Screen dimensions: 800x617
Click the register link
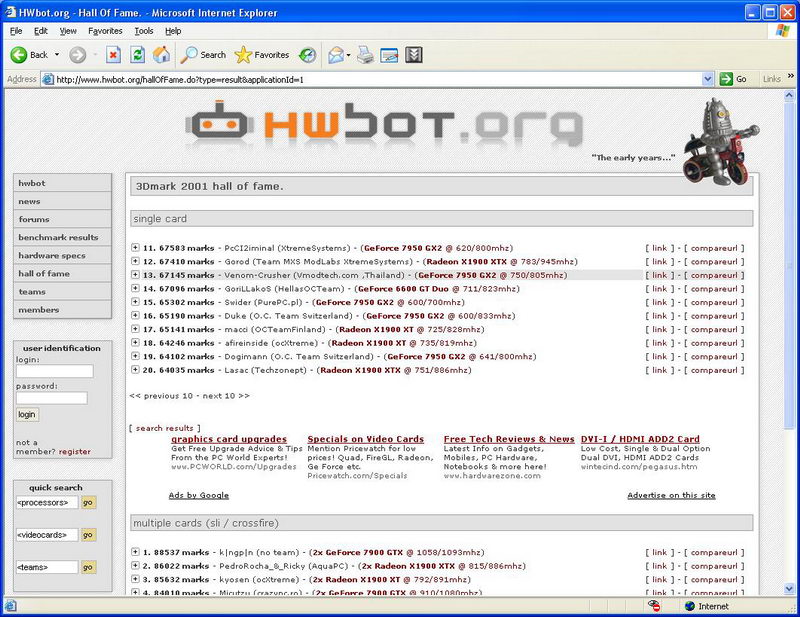click(x=74, y=452)
